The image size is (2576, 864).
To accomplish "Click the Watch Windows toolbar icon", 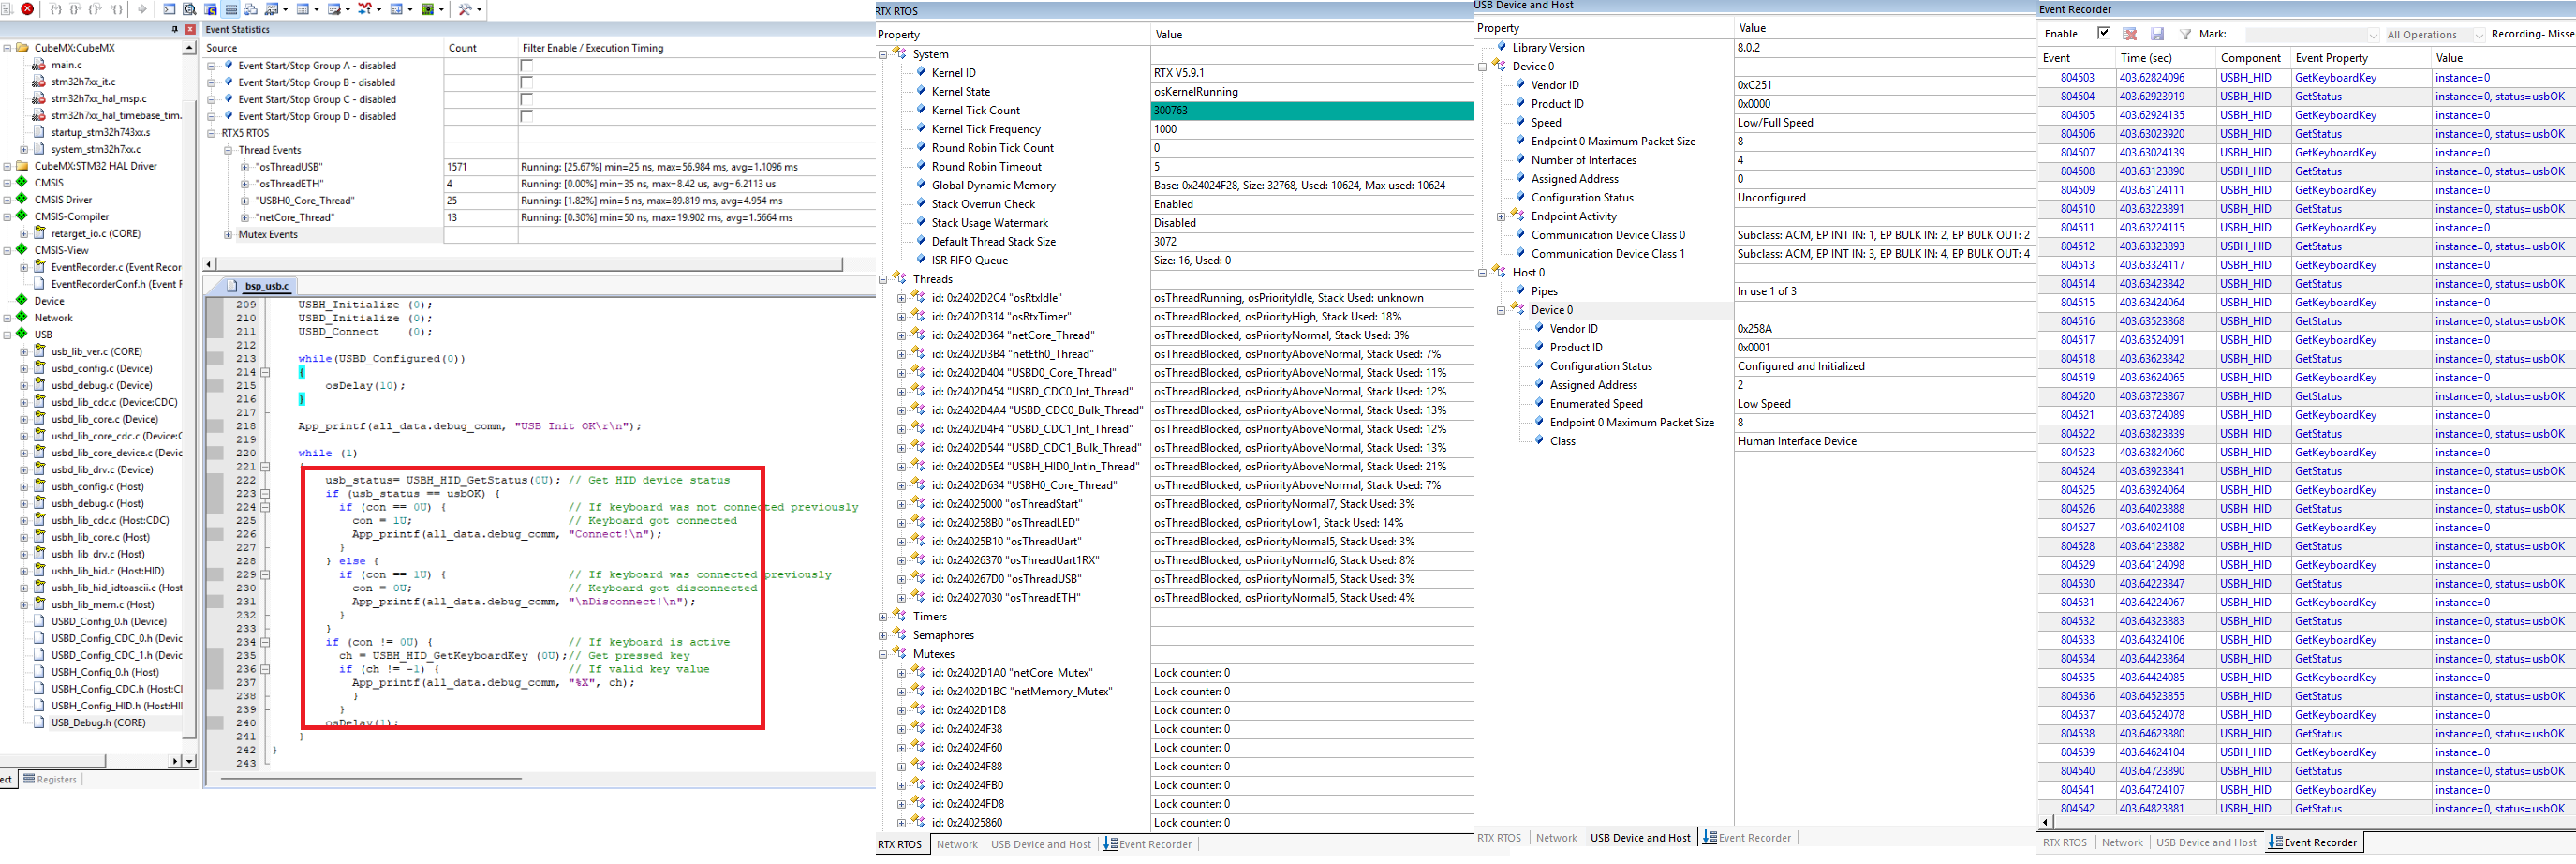I will [x=272, y=9].
